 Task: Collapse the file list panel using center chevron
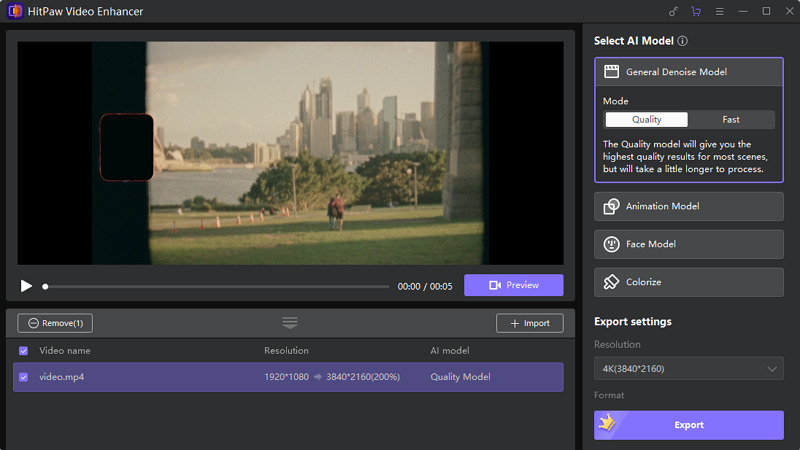[290, 323]
